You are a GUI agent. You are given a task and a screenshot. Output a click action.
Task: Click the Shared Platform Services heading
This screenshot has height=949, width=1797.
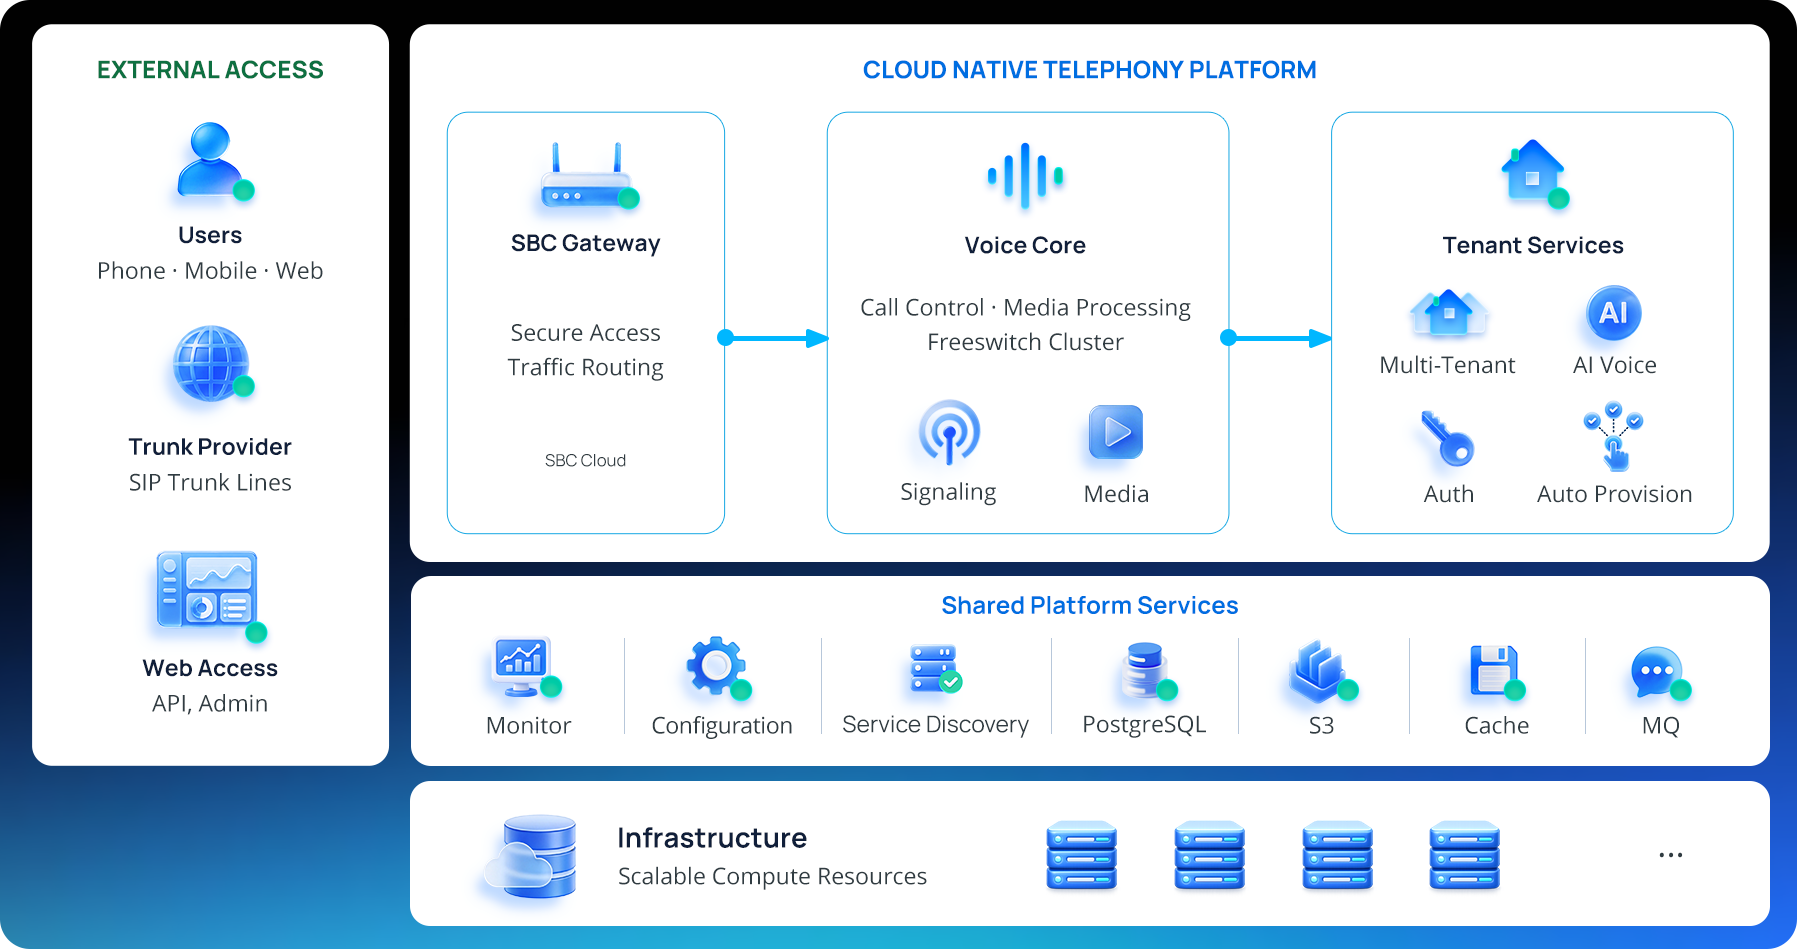(x=1090, y=605)
